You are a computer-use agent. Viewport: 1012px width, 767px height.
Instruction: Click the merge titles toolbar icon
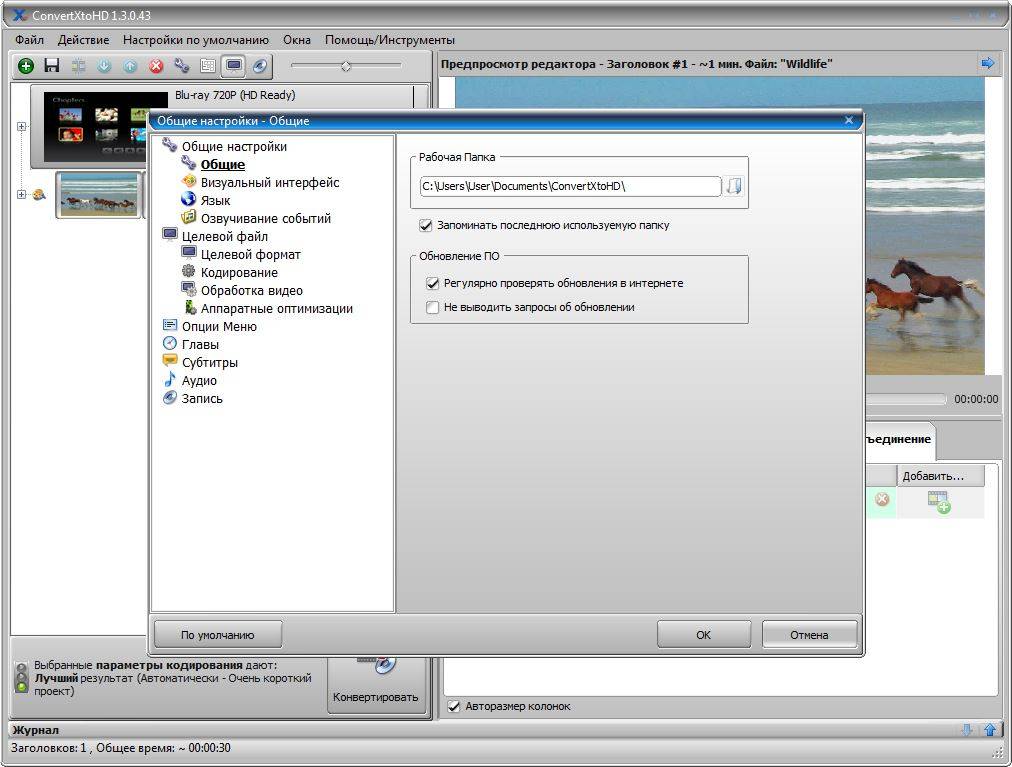pos(78,65)
